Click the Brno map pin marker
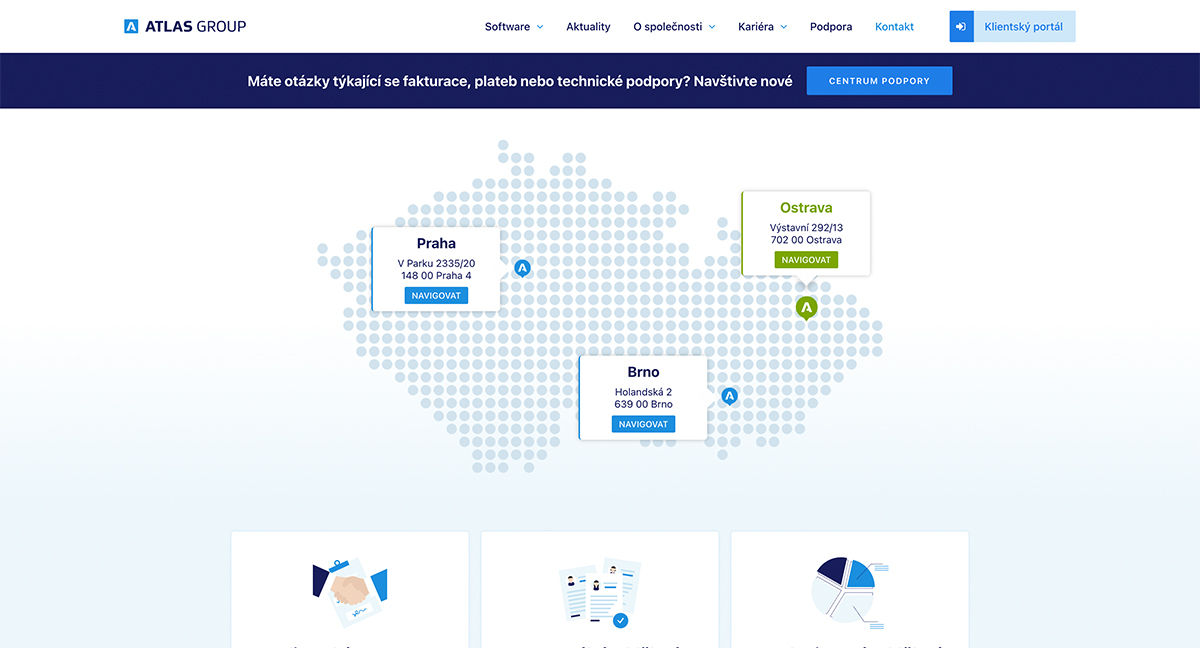Image resolution: width=1200 pixels, height=648 pixels. [729, 396]
